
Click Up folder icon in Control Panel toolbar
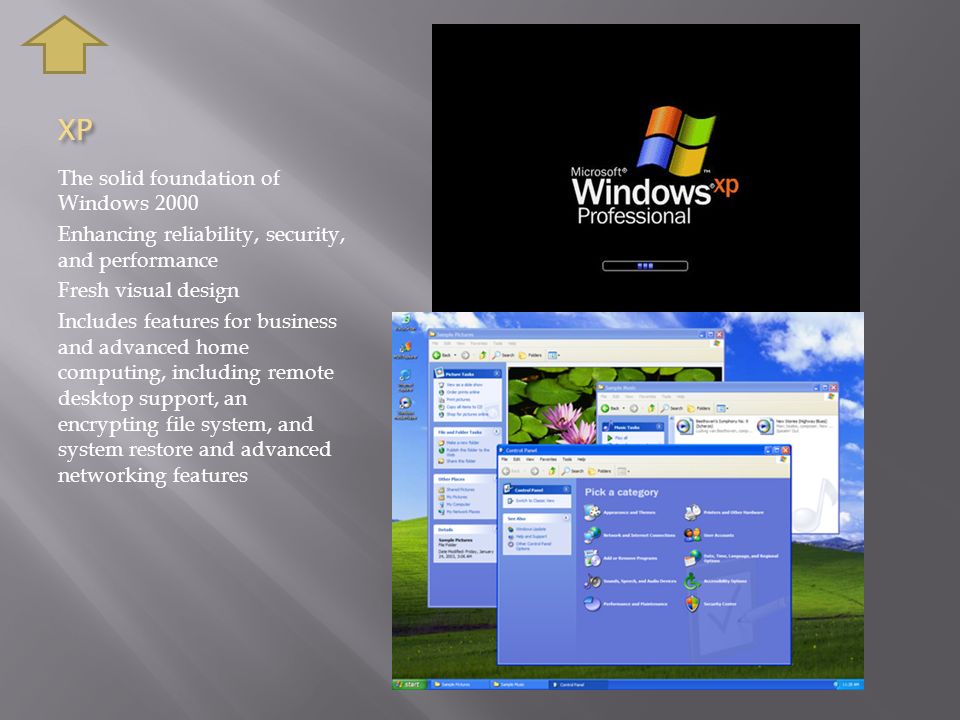[552, 471]
